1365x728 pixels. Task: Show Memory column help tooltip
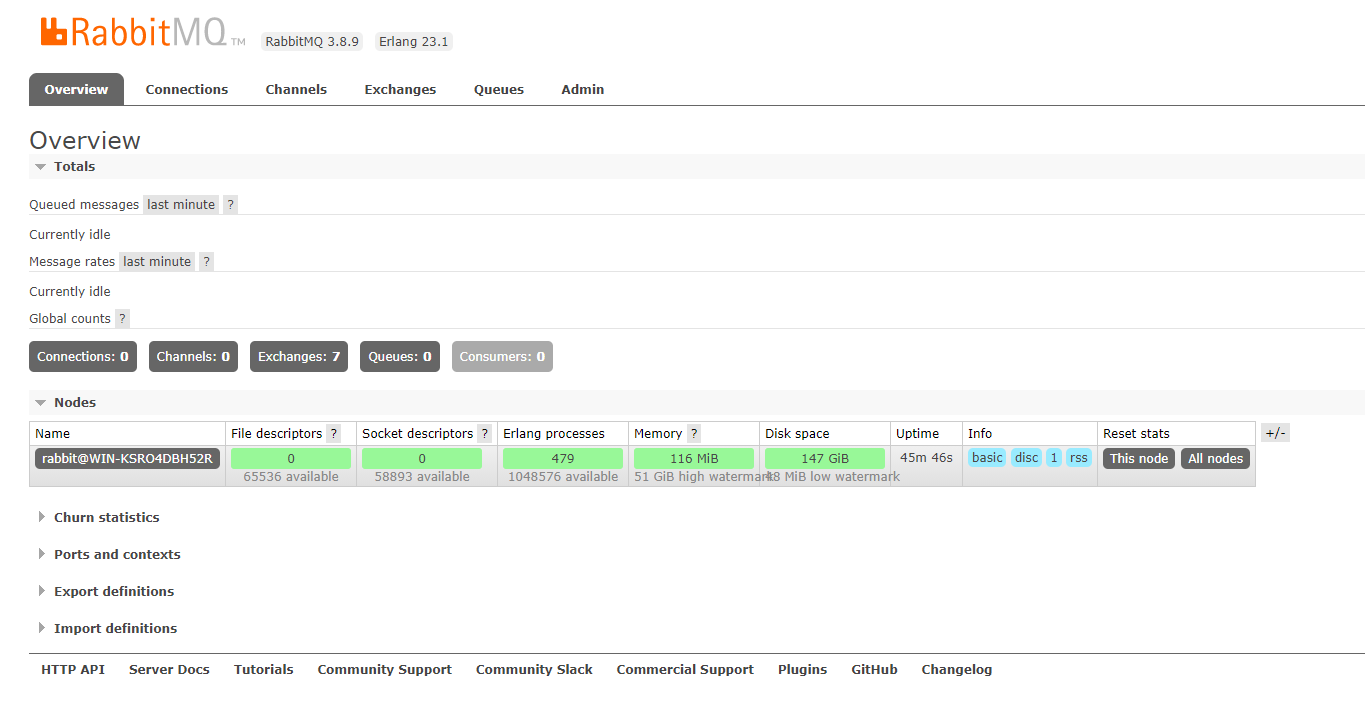point(694,433)
